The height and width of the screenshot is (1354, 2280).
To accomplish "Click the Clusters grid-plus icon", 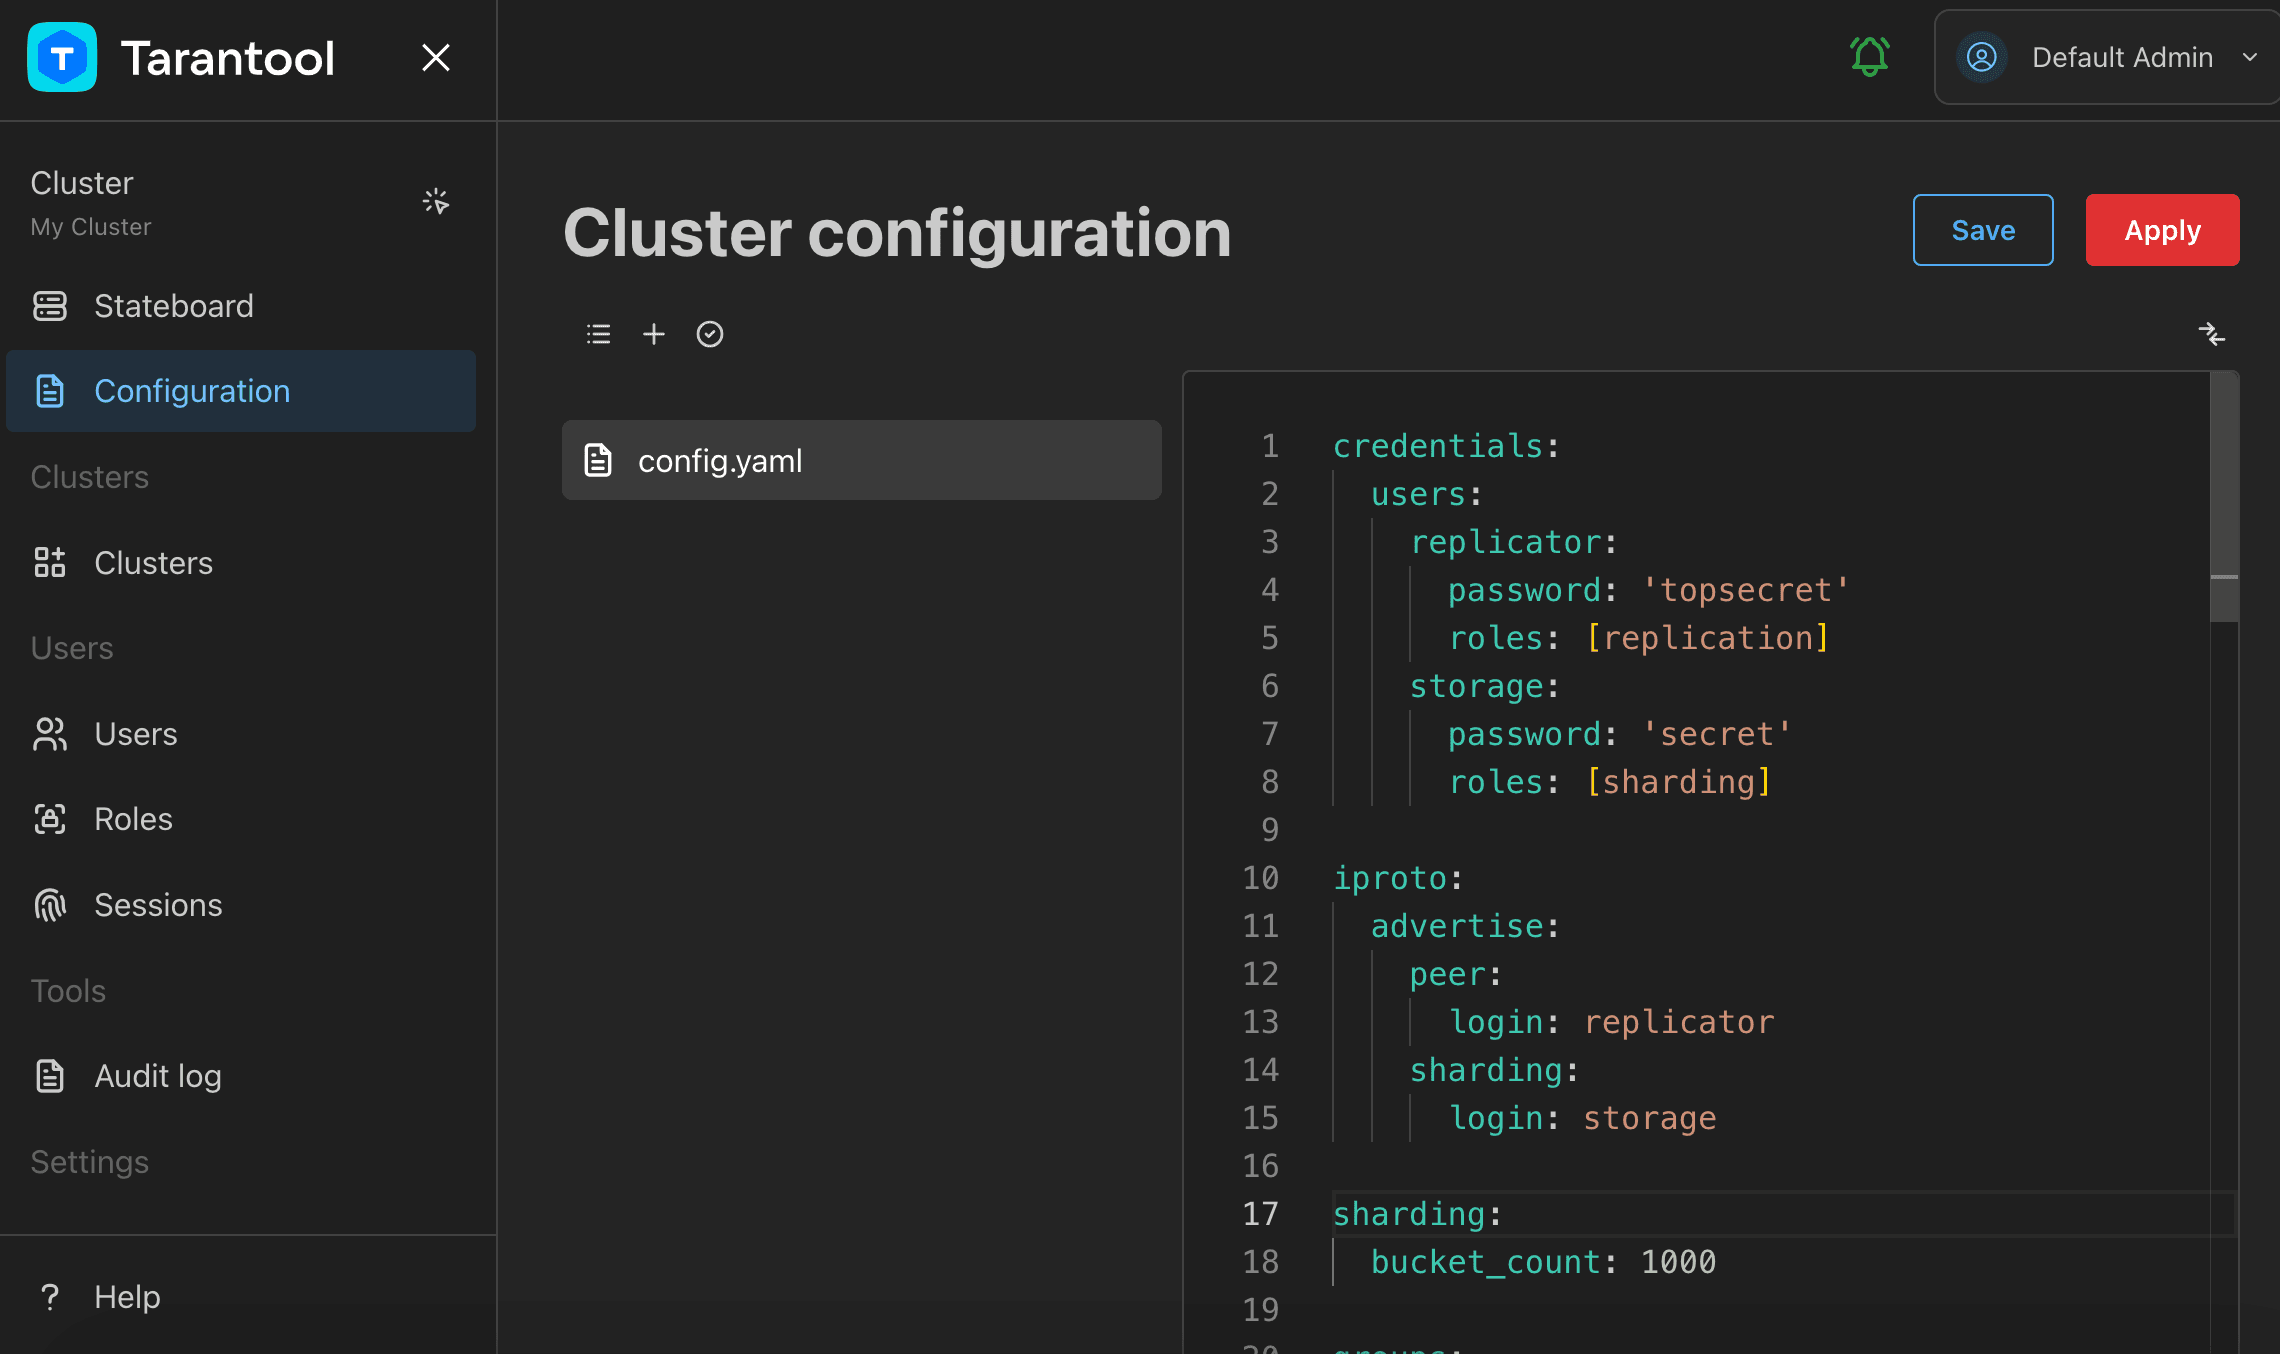I will (x=49, y=563).
